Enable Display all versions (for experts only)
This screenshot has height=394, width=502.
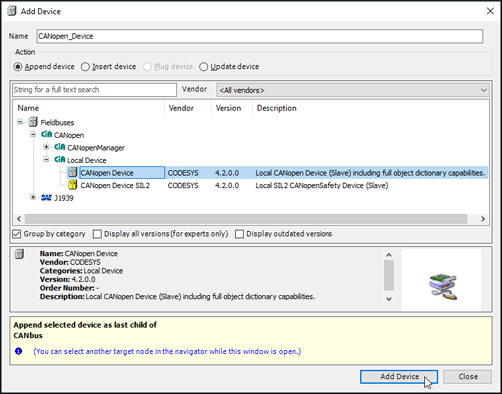pos(97,234)
